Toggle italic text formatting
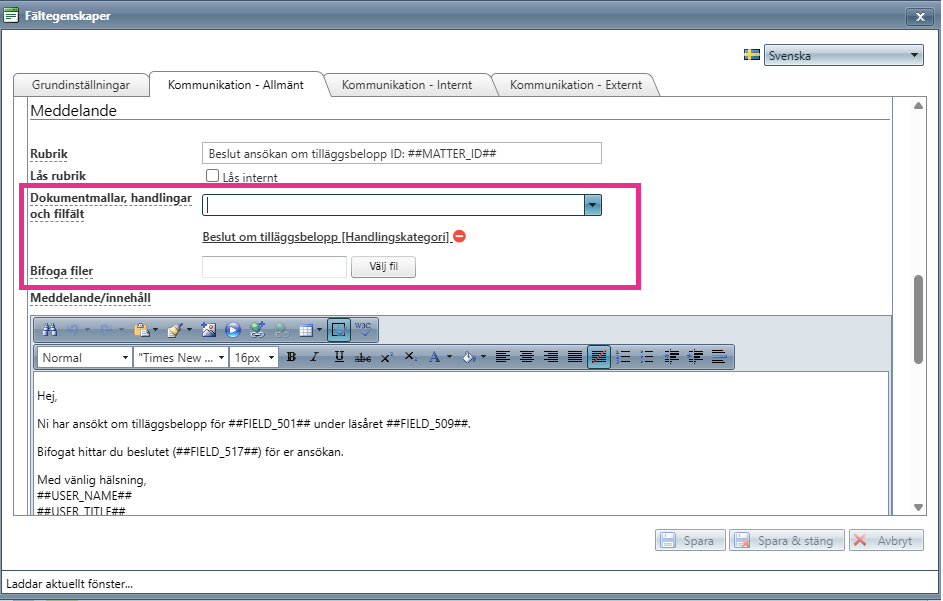The image size is (943, 601). tap(314, 357)
